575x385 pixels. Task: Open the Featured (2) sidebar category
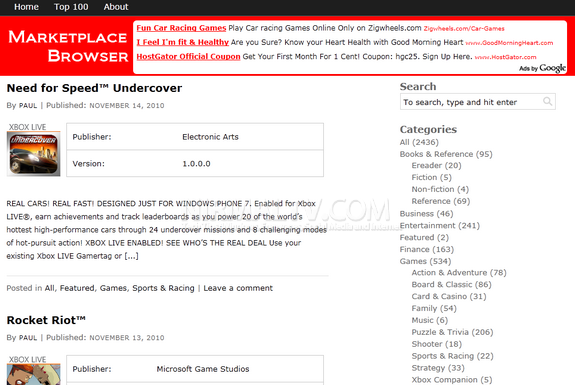[x=424, y=238]
